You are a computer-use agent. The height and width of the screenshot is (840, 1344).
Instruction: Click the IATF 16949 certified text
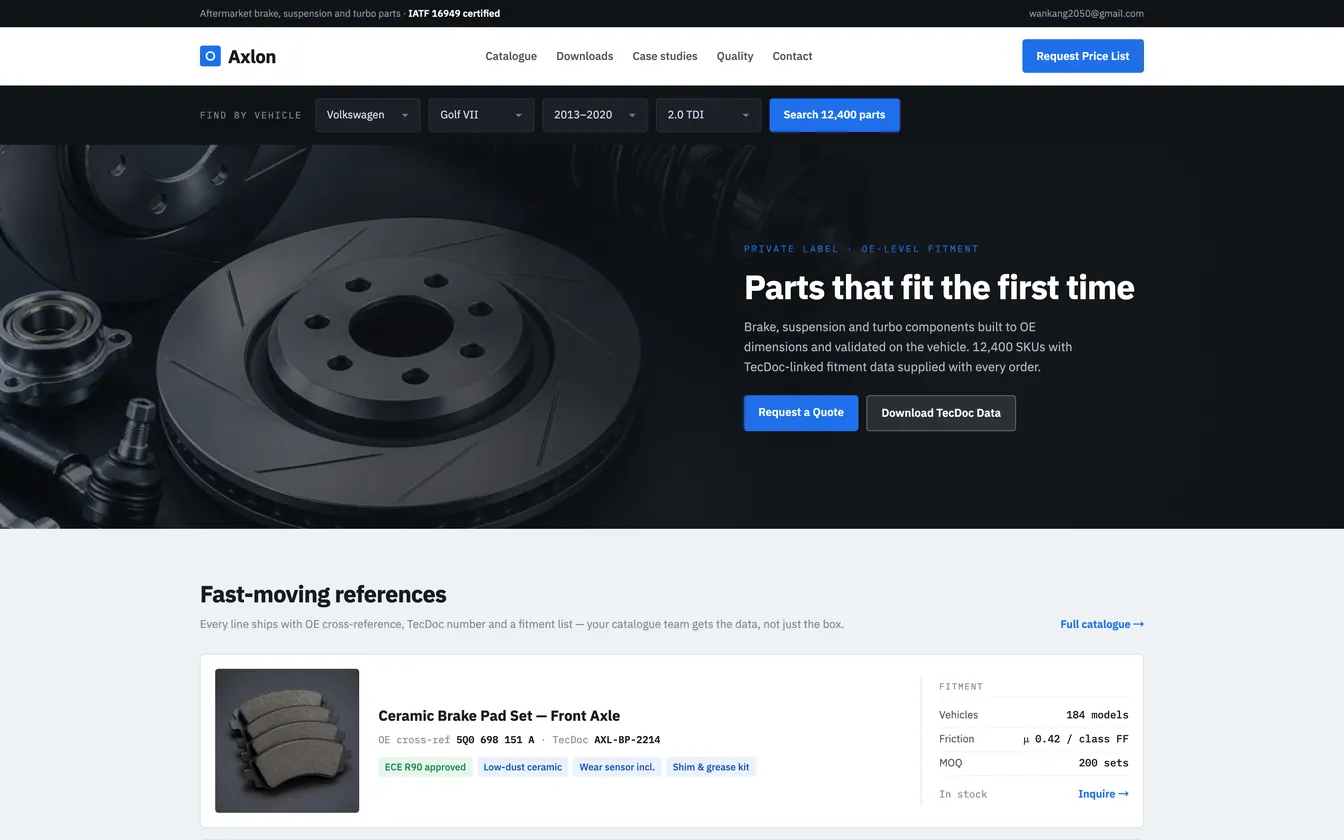454,14
